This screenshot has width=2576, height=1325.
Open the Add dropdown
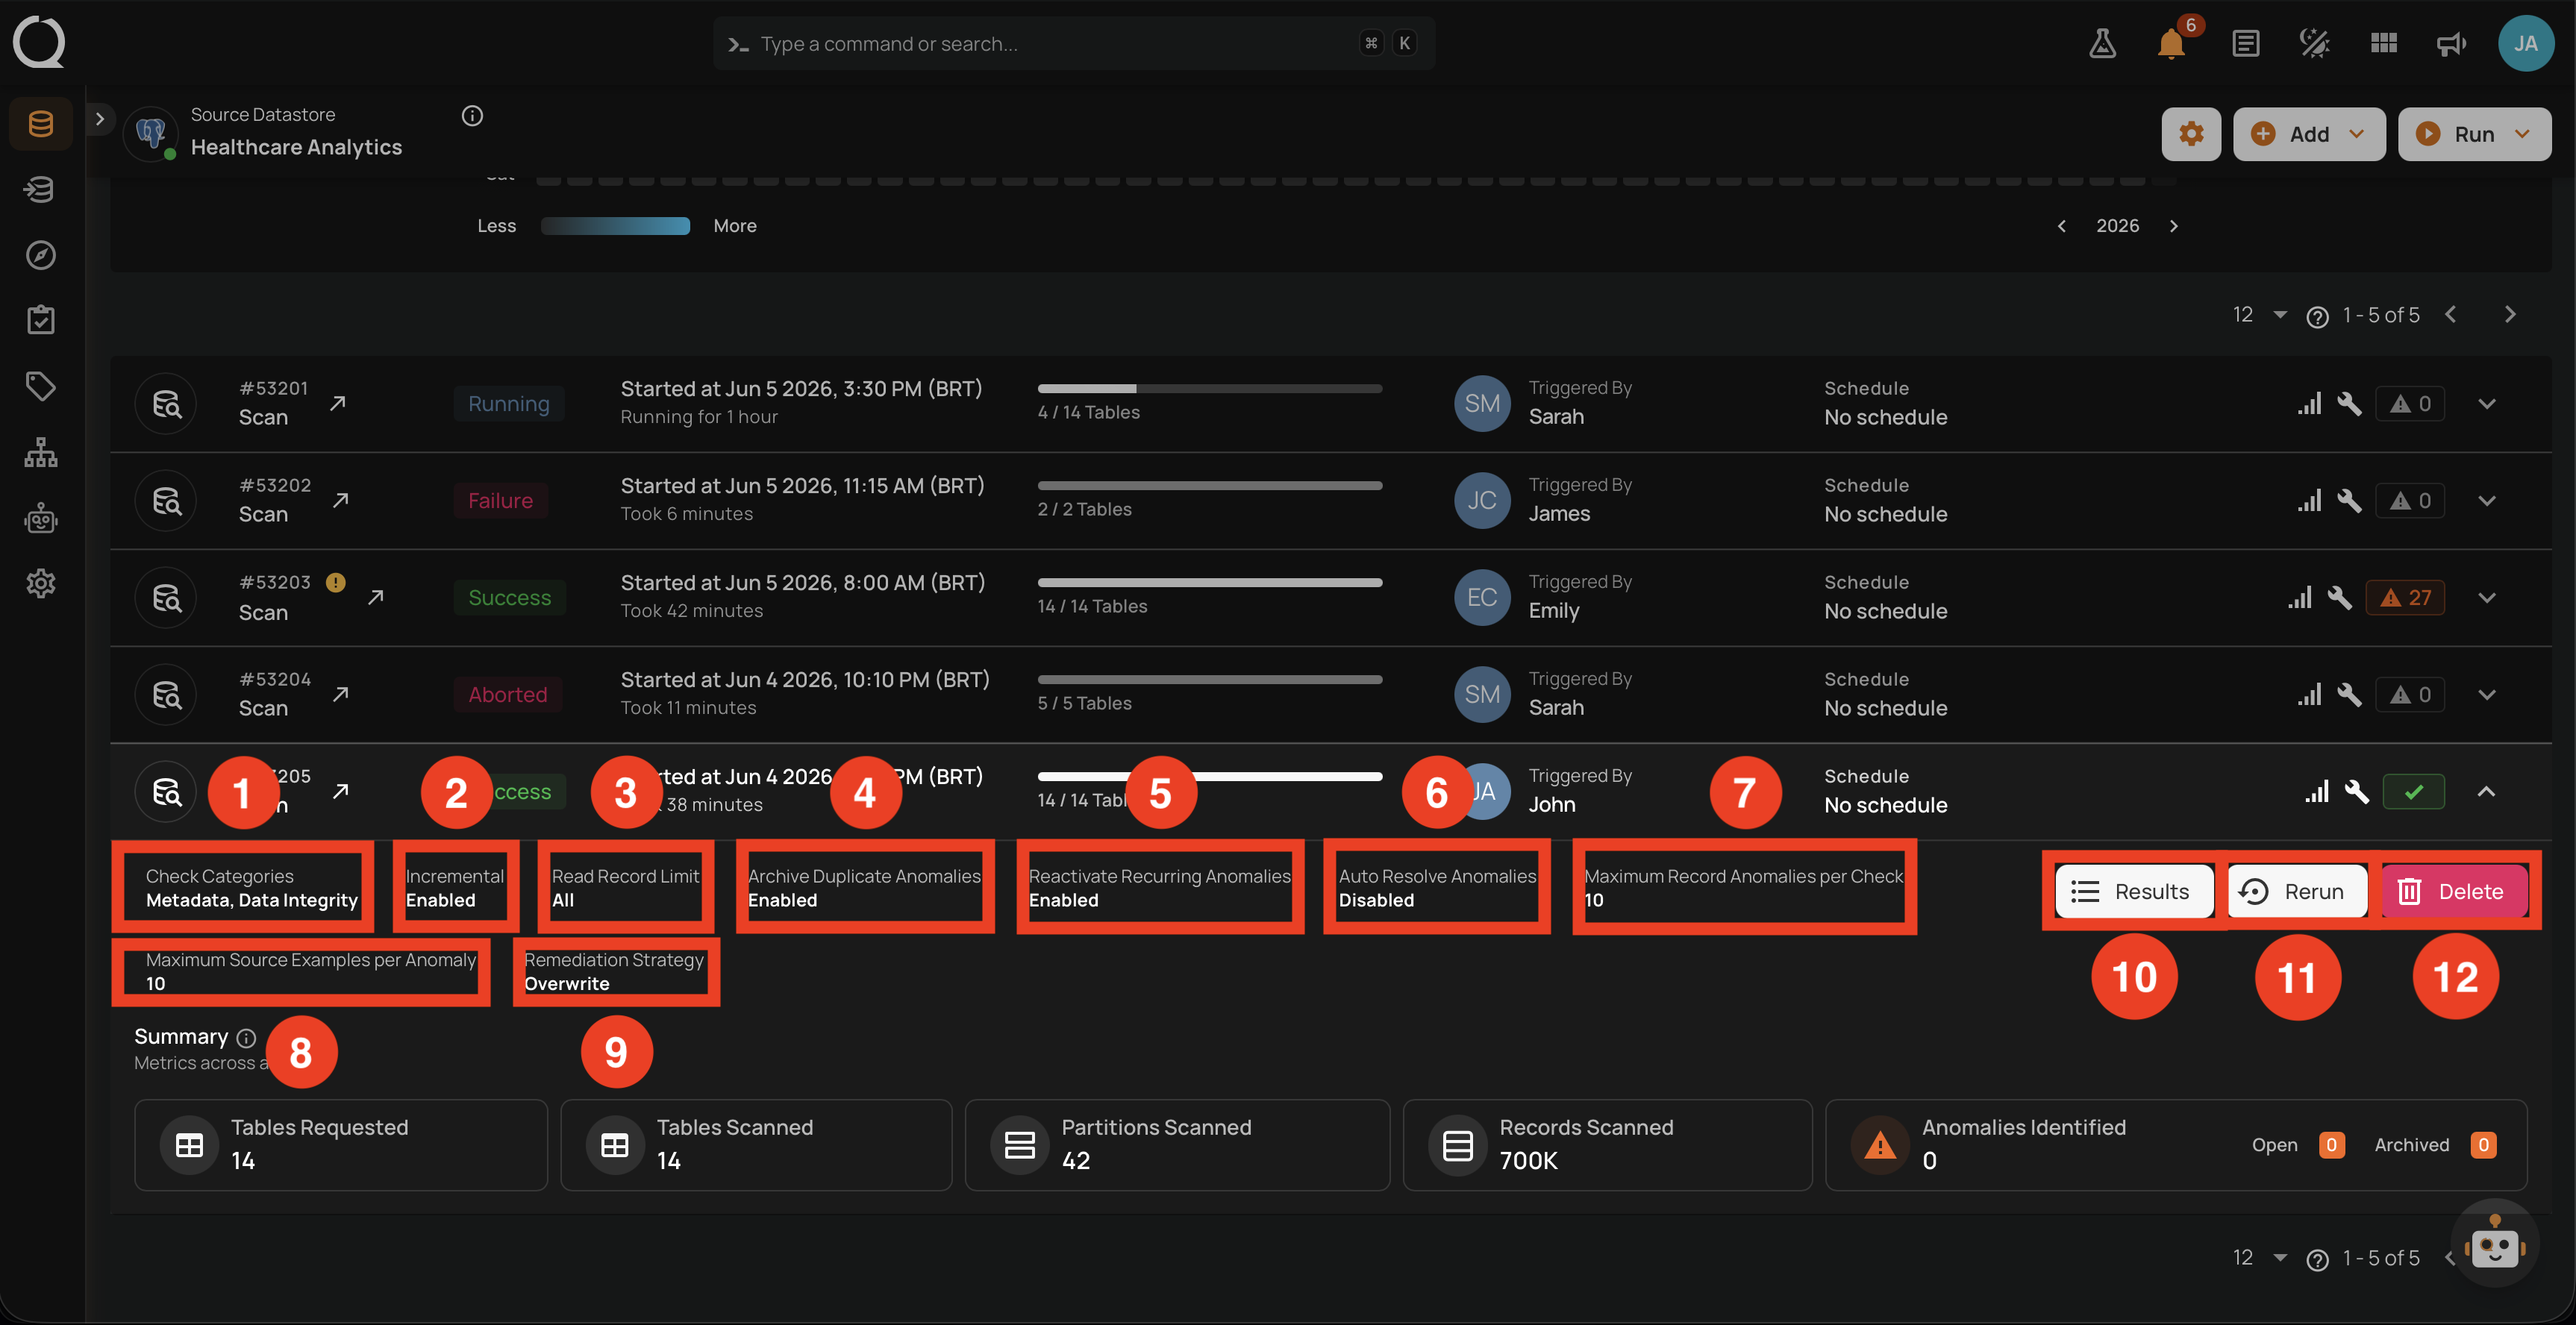tap(2309, 134)
